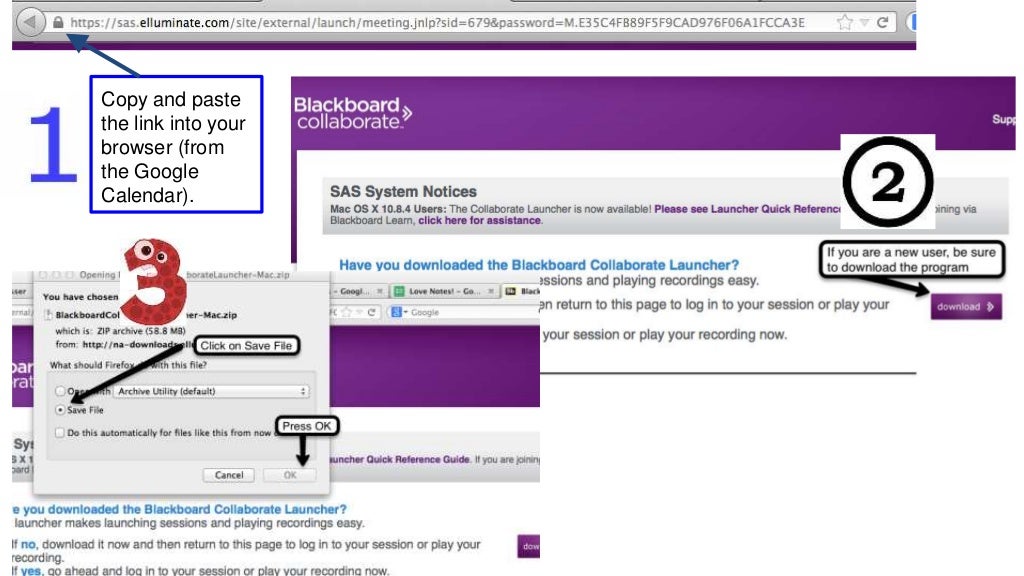This screenshot has width=1024, height=576.
Task: Click the star icon in the small browser toolbar
Action: (347, 312)
